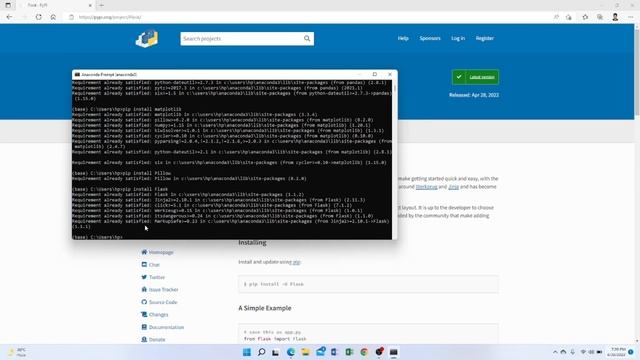Click the green Latest version button
Viewport: 640px width, 360px height.
[x=476, y=77]
